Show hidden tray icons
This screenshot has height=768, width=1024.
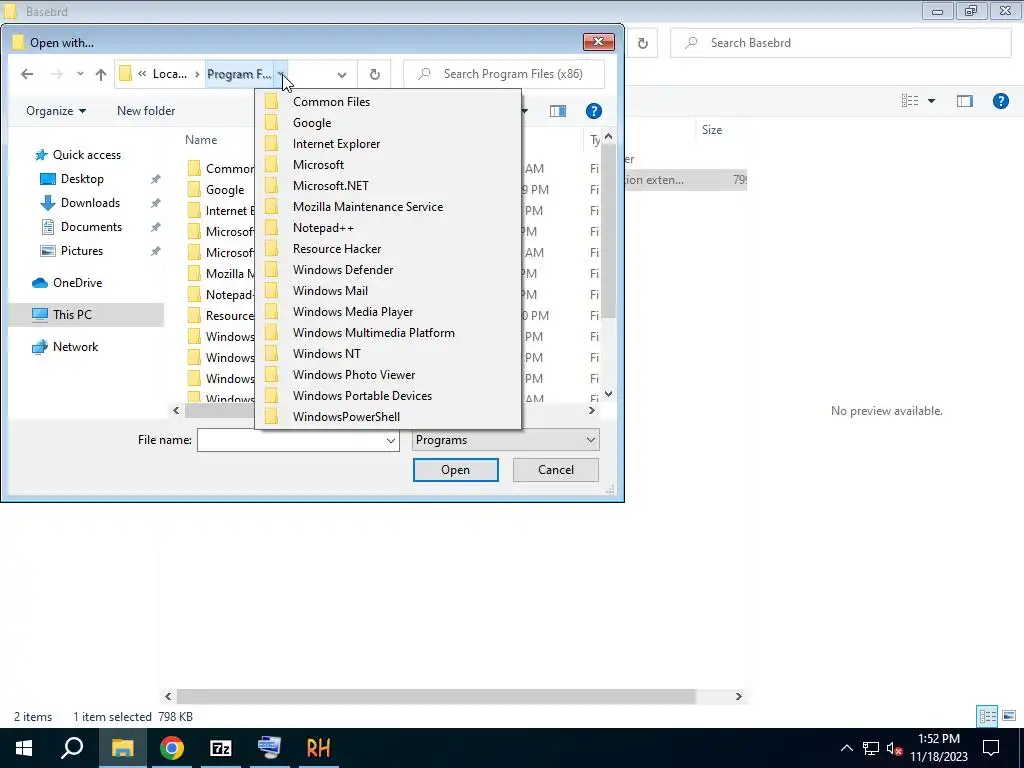(846, 748)
